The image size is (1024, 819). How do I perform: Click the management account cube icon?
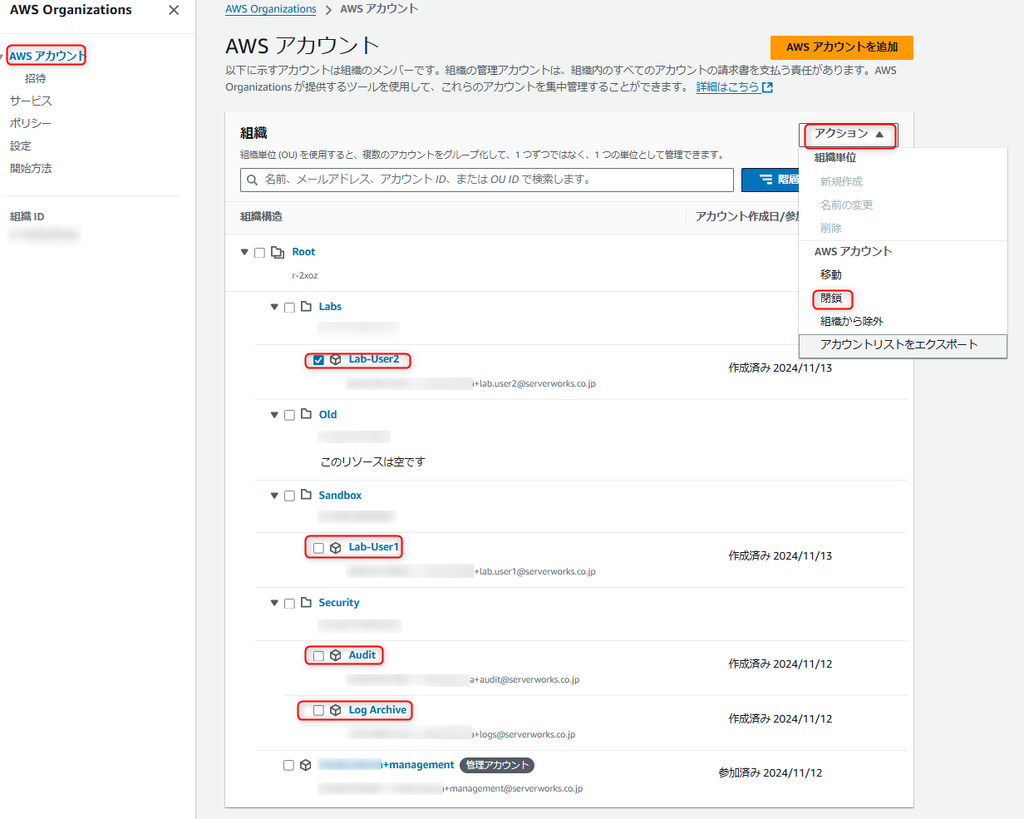coord(306,765)
